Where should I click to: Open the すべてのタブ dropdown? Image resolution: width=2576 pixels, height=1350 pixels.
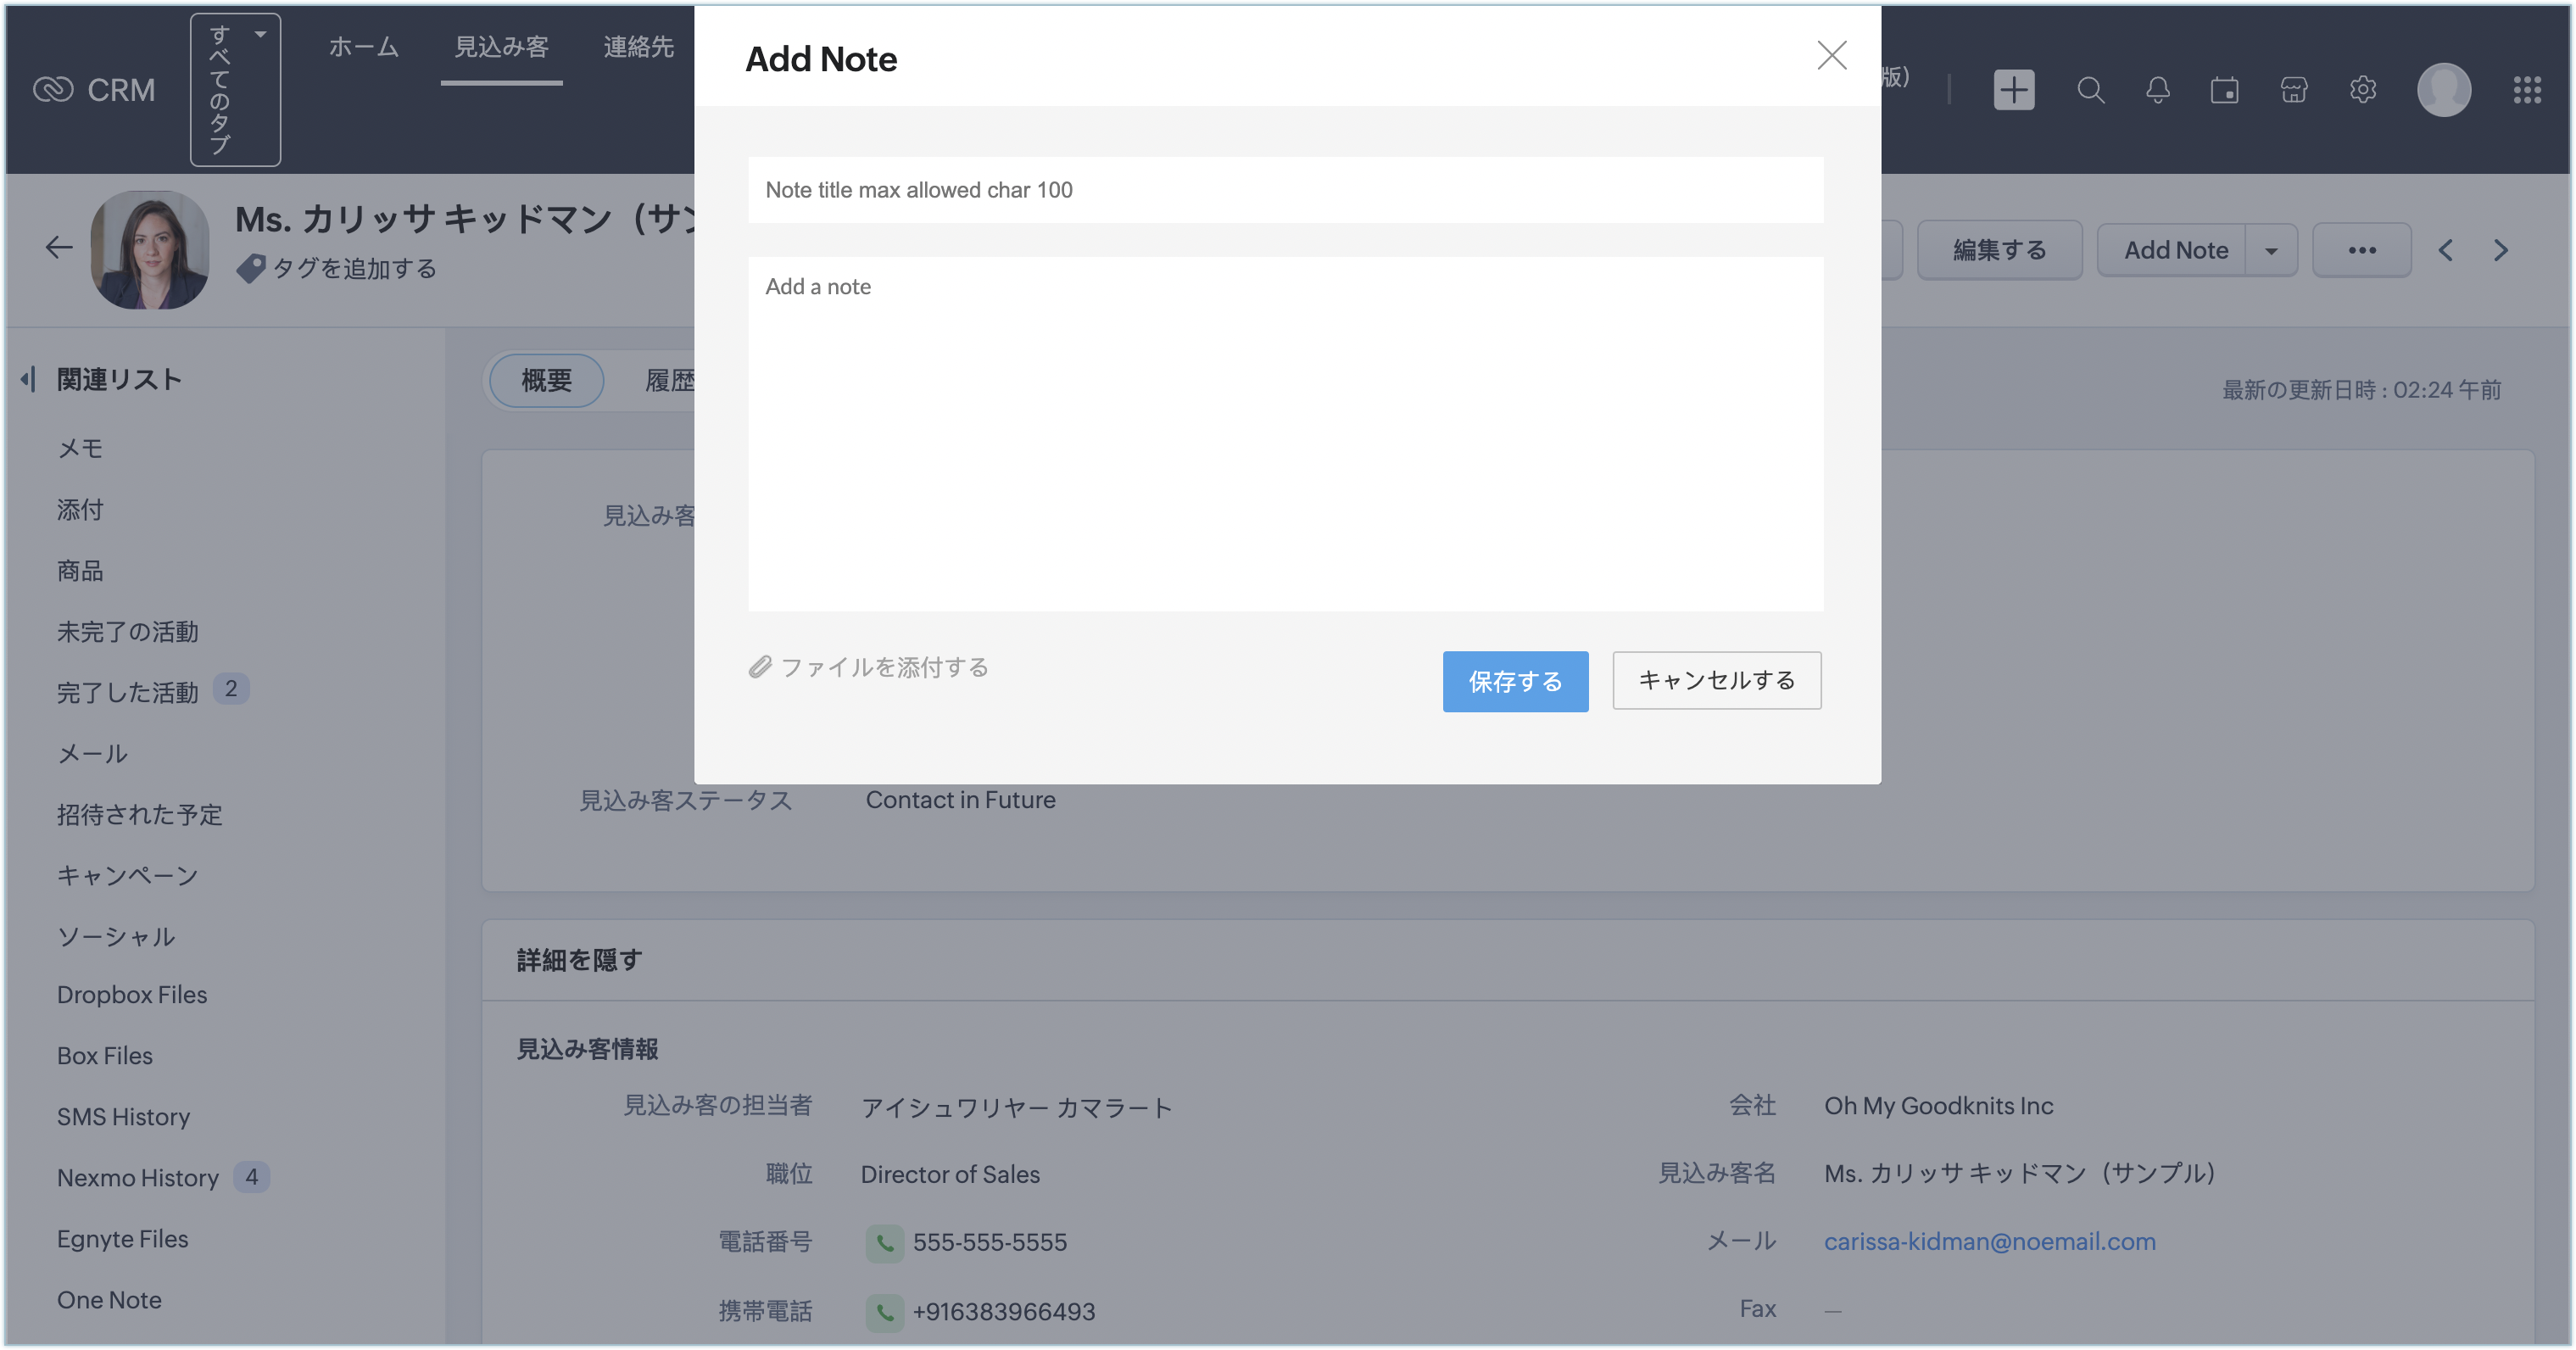click(235, 88)
